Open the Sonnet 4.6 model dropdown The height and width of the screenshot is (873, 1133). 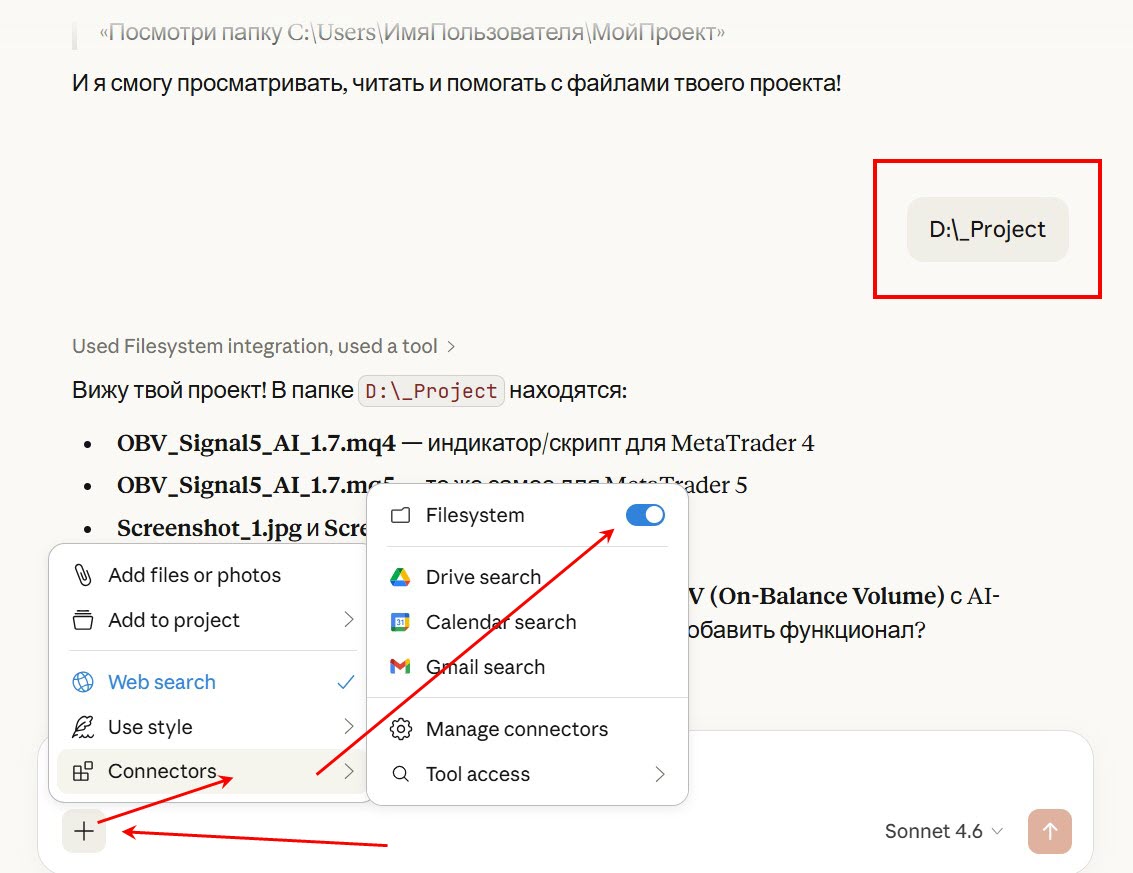tap(943, 831)
